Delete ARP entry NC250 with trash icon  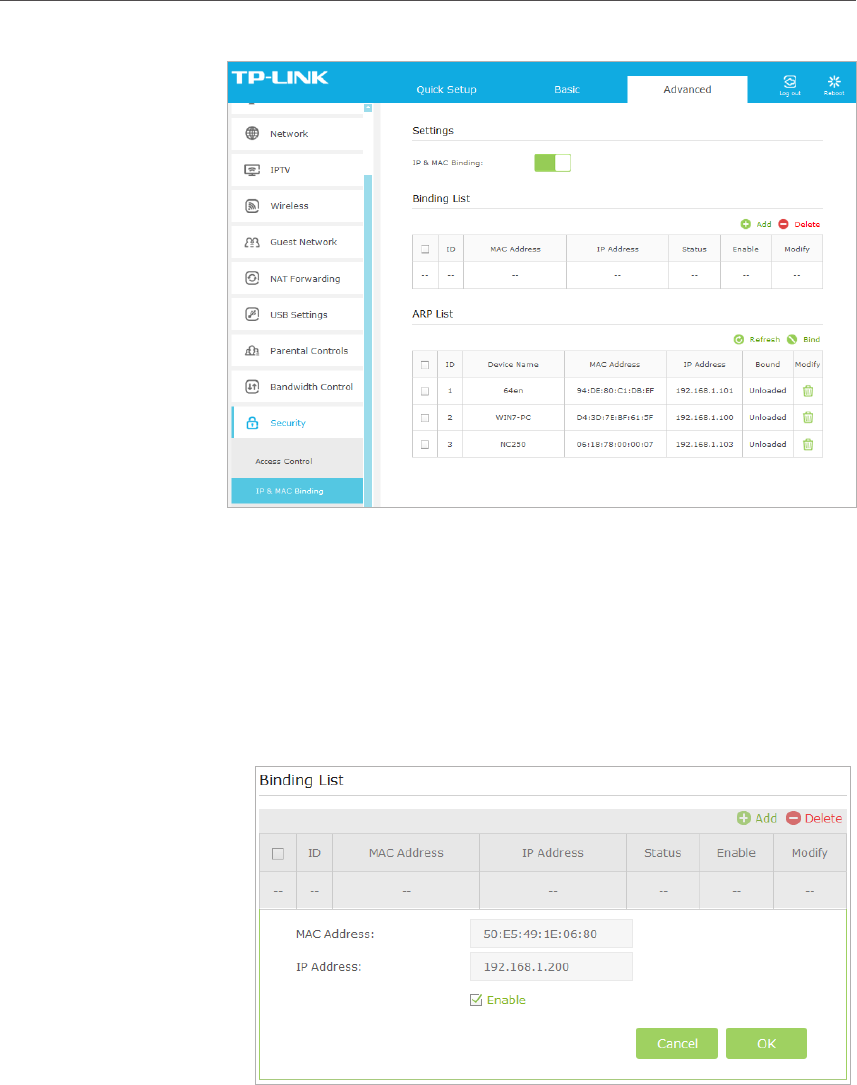[808, 444]
